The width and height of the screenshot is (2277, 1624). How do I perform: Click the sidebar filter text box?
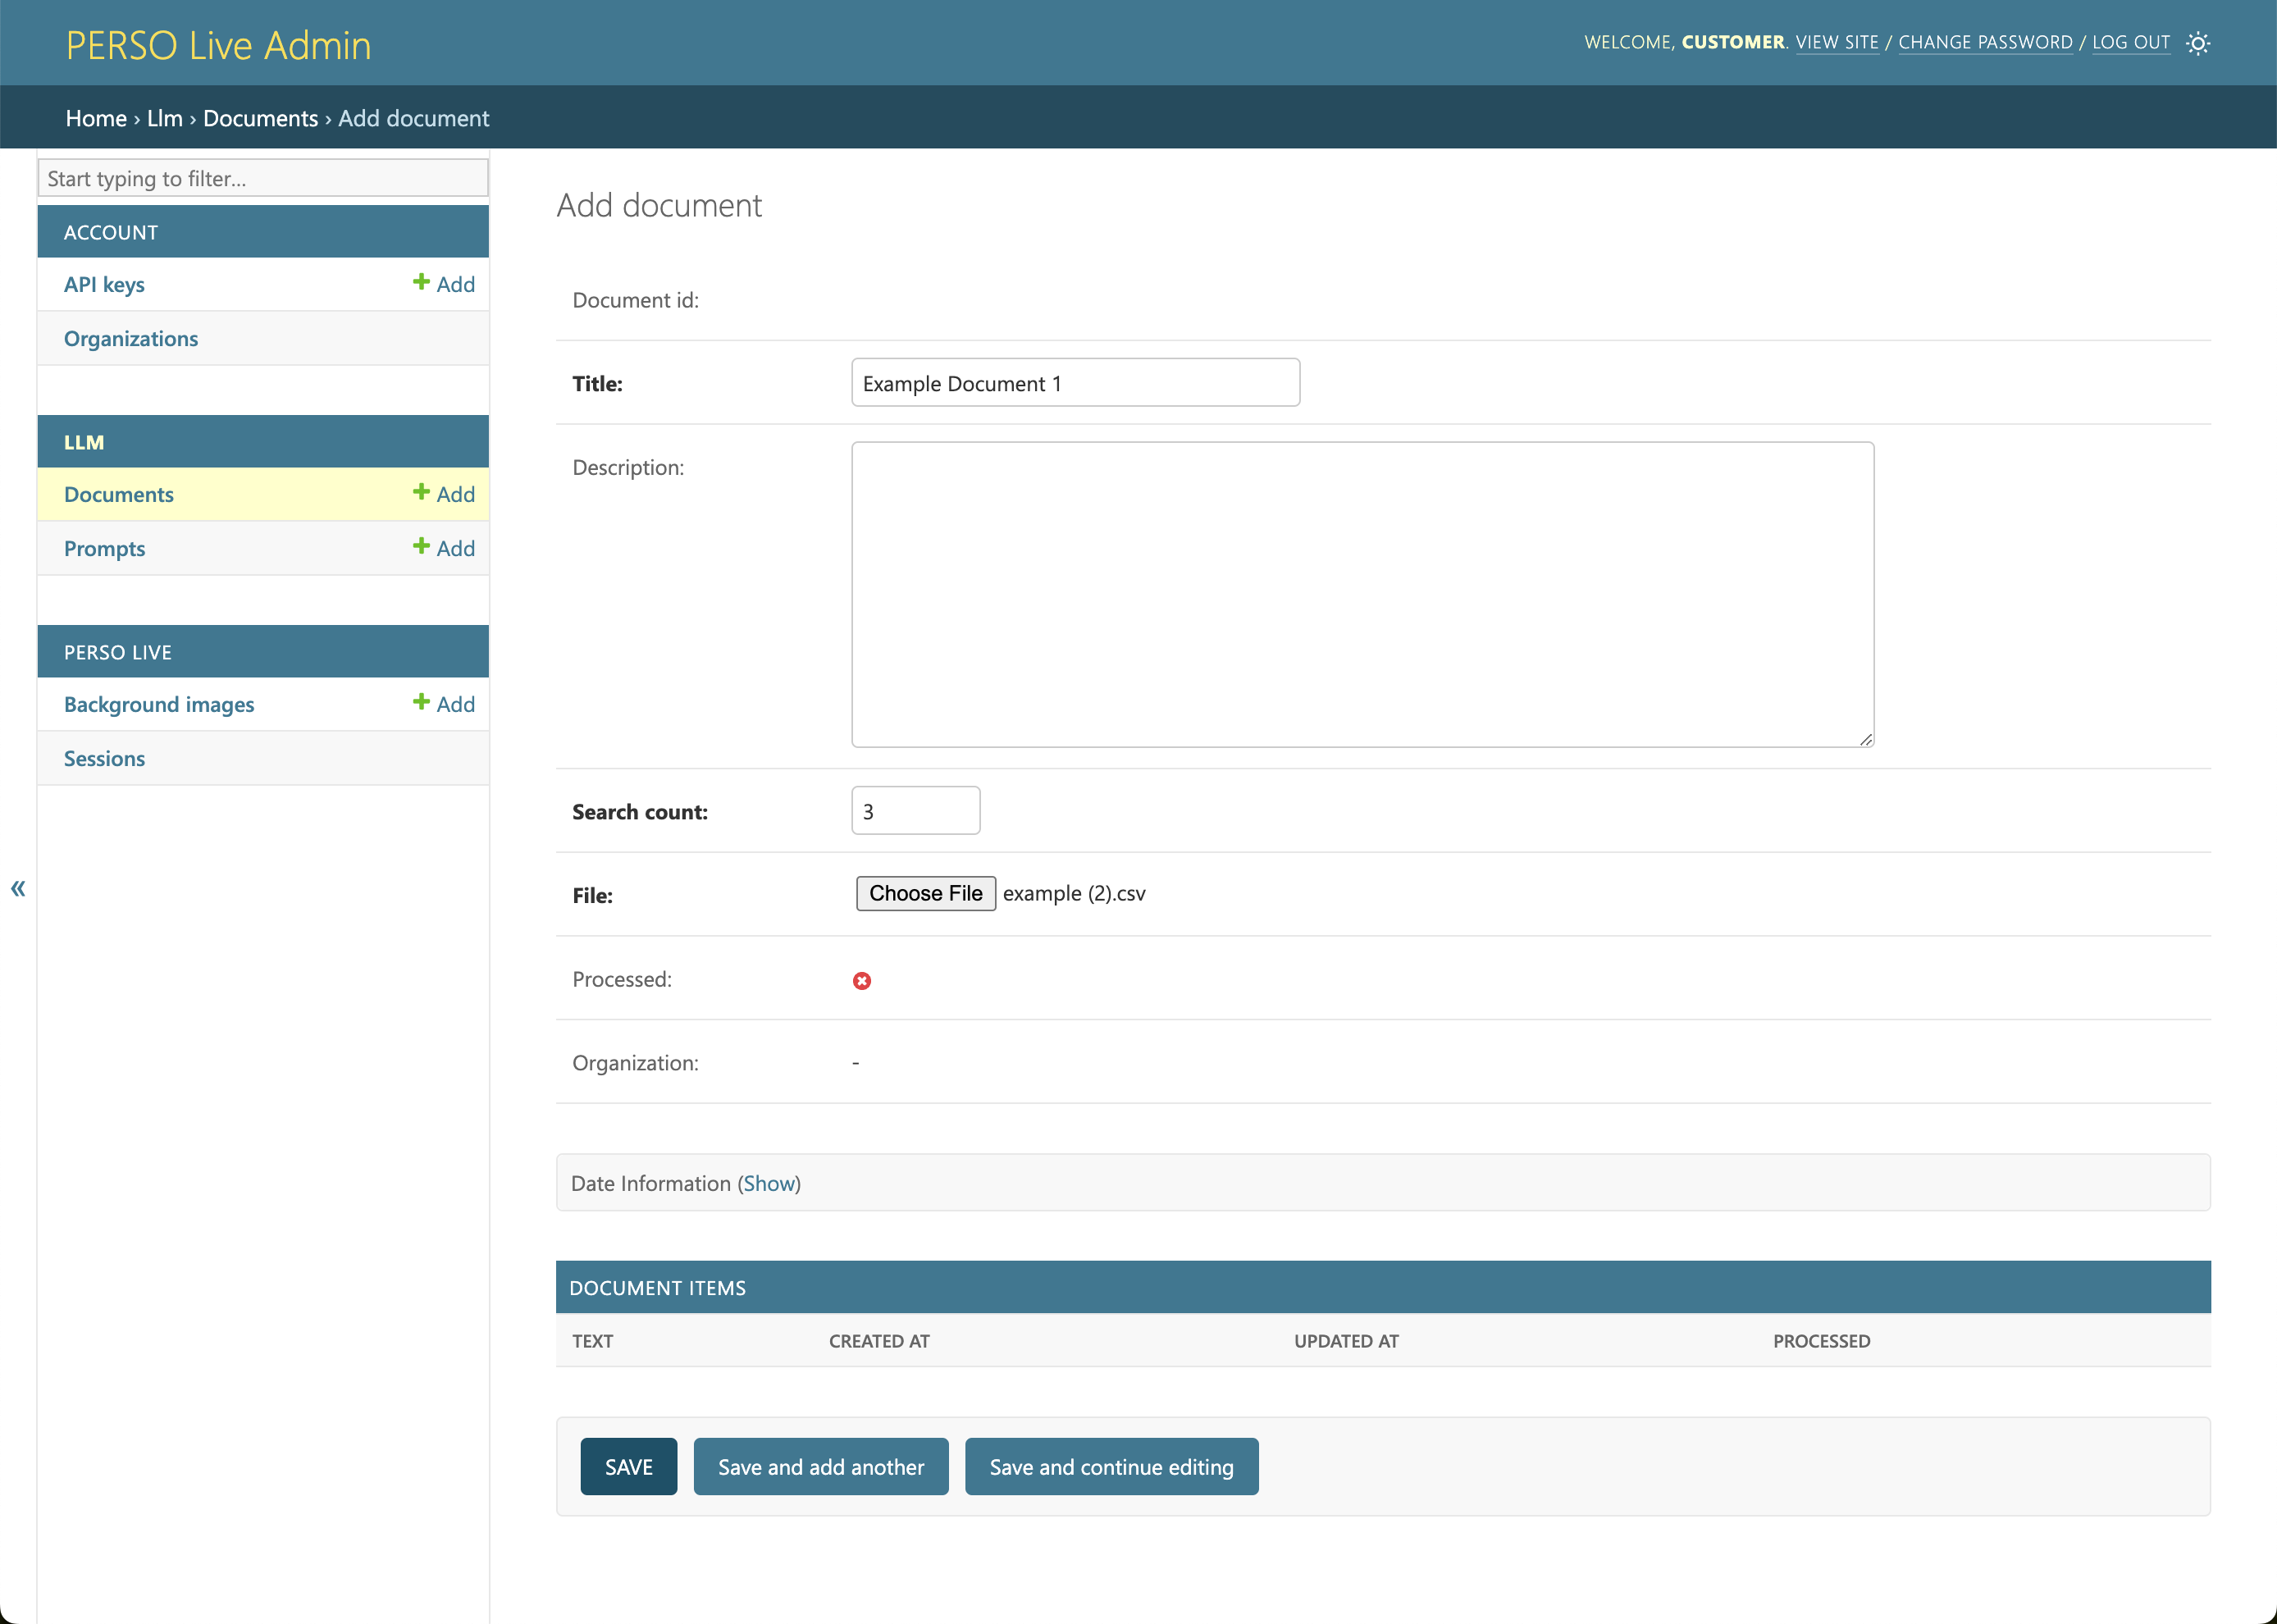(263, 178)
